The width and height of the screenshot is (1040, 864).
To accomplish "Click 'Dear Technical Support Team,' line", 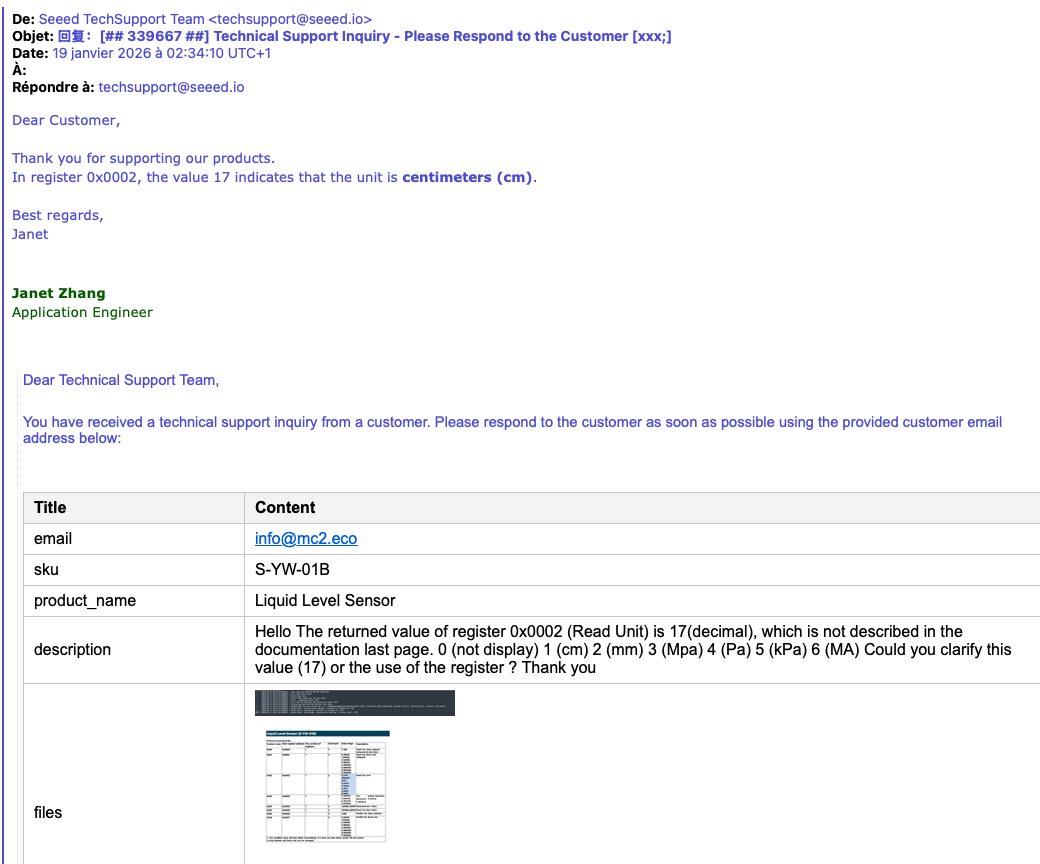I will coord(121,380).
